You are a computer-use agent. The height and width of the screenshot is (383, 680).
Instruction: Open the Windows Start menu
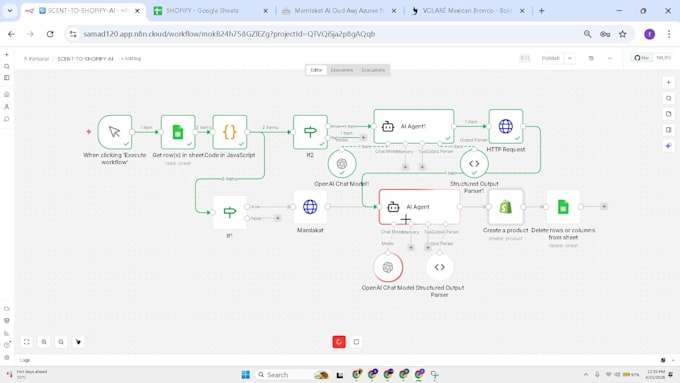[x=245, y=374]
